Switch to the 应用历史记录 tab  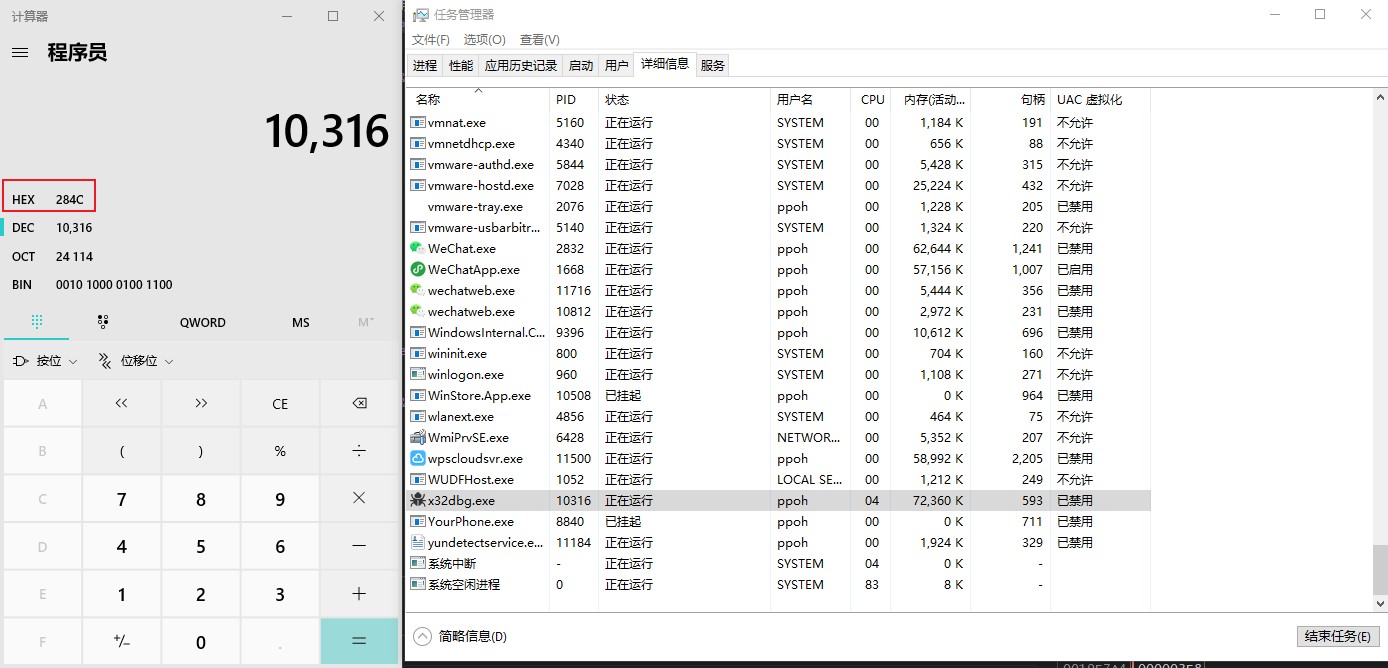pos(521,66)
